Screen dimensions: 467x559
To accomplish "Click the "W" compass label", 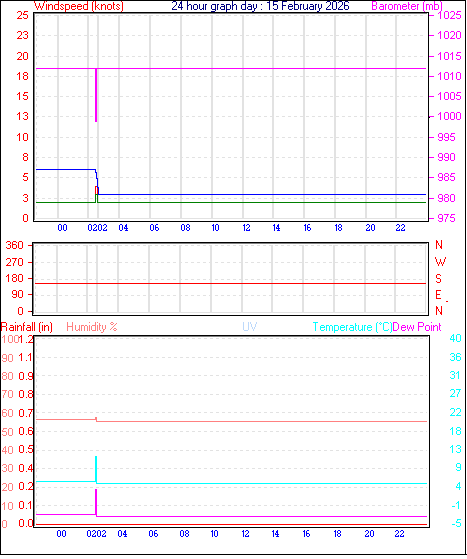I will pos(441,262).
